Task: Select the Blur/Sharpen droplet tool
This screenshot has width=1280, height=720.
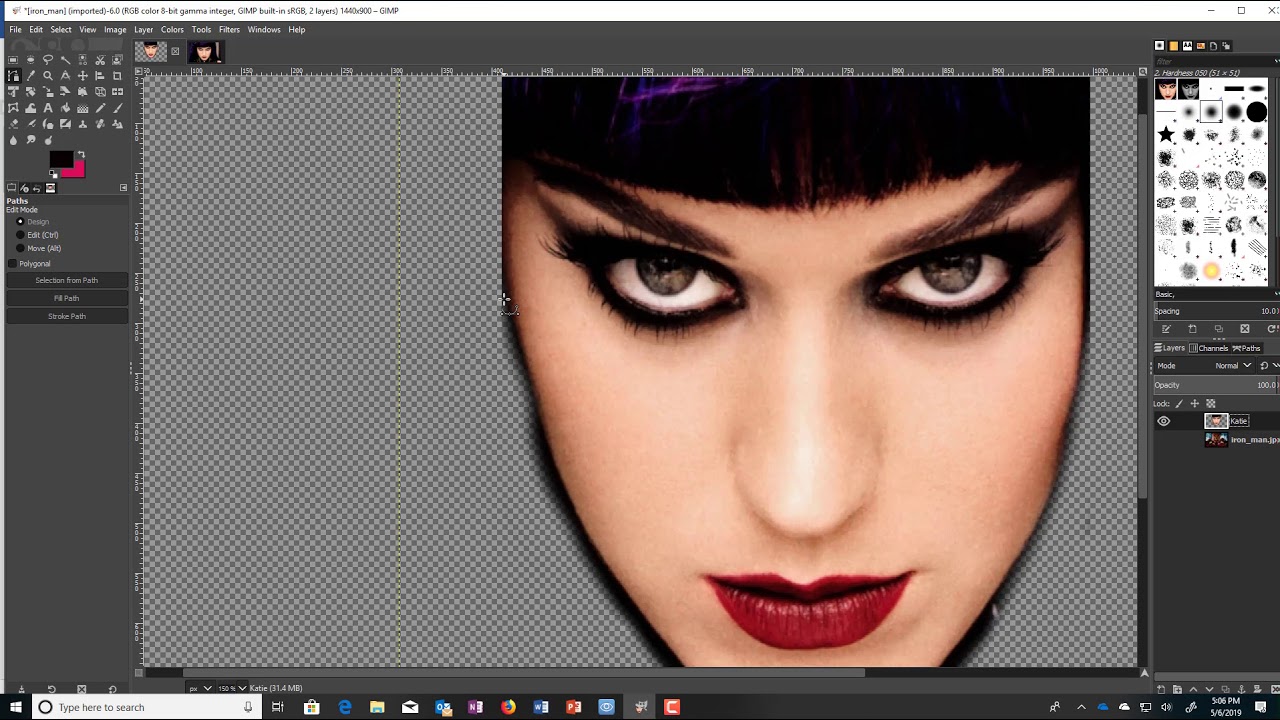Action: click(13, 140)
